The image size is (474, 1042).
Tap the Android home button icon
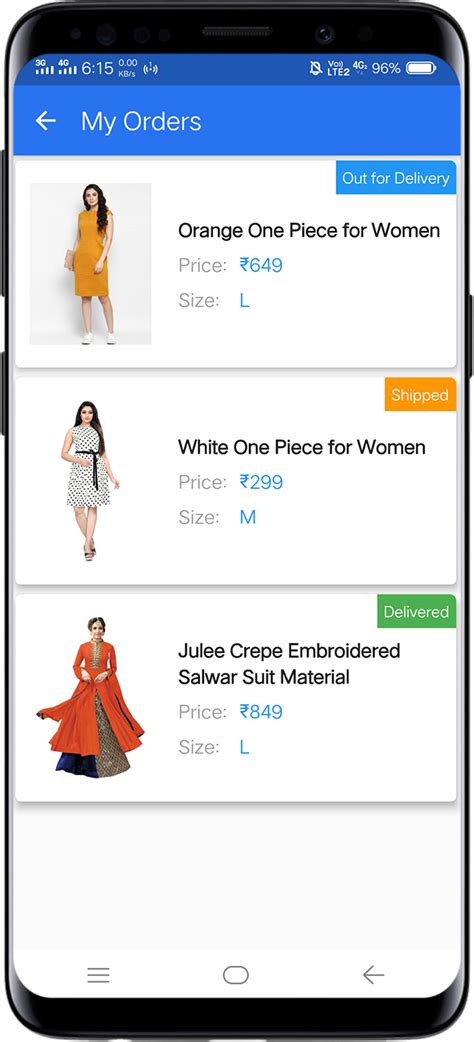tap(236, 975)
